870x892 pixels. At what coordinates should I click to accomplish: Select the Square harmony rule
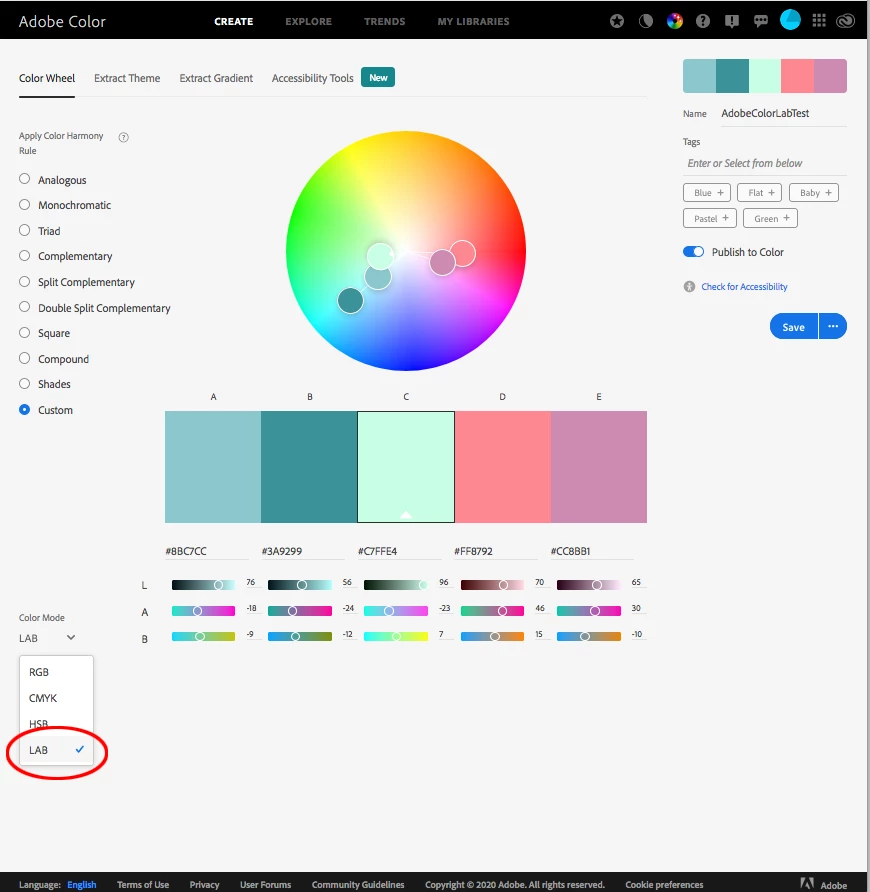coord(24,333)
